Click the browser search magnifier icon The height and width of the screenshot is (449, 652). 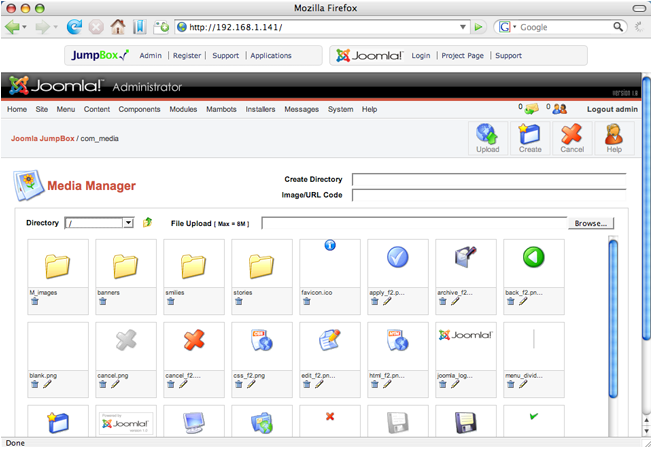(x=618, y=27)
